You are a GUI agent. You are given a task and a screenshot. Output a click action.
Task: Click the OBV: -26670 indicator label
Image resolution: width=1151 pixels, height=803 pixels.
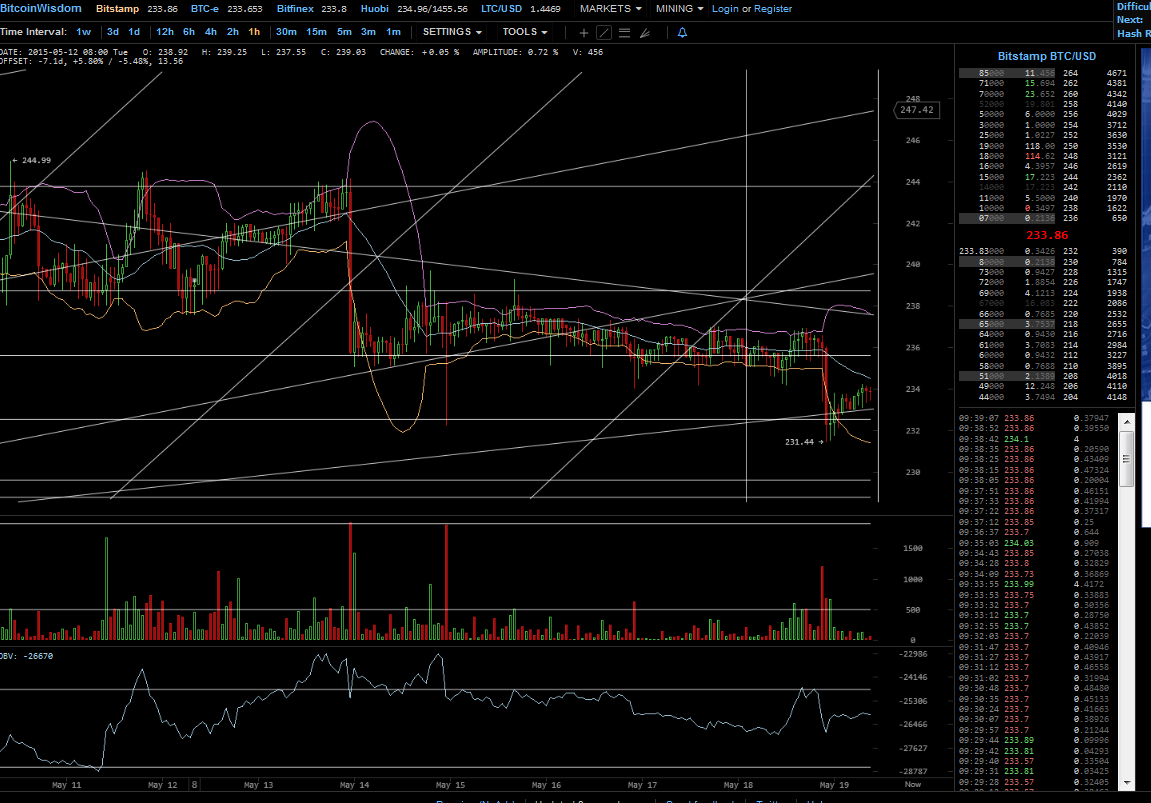click(x=26, y=656)
